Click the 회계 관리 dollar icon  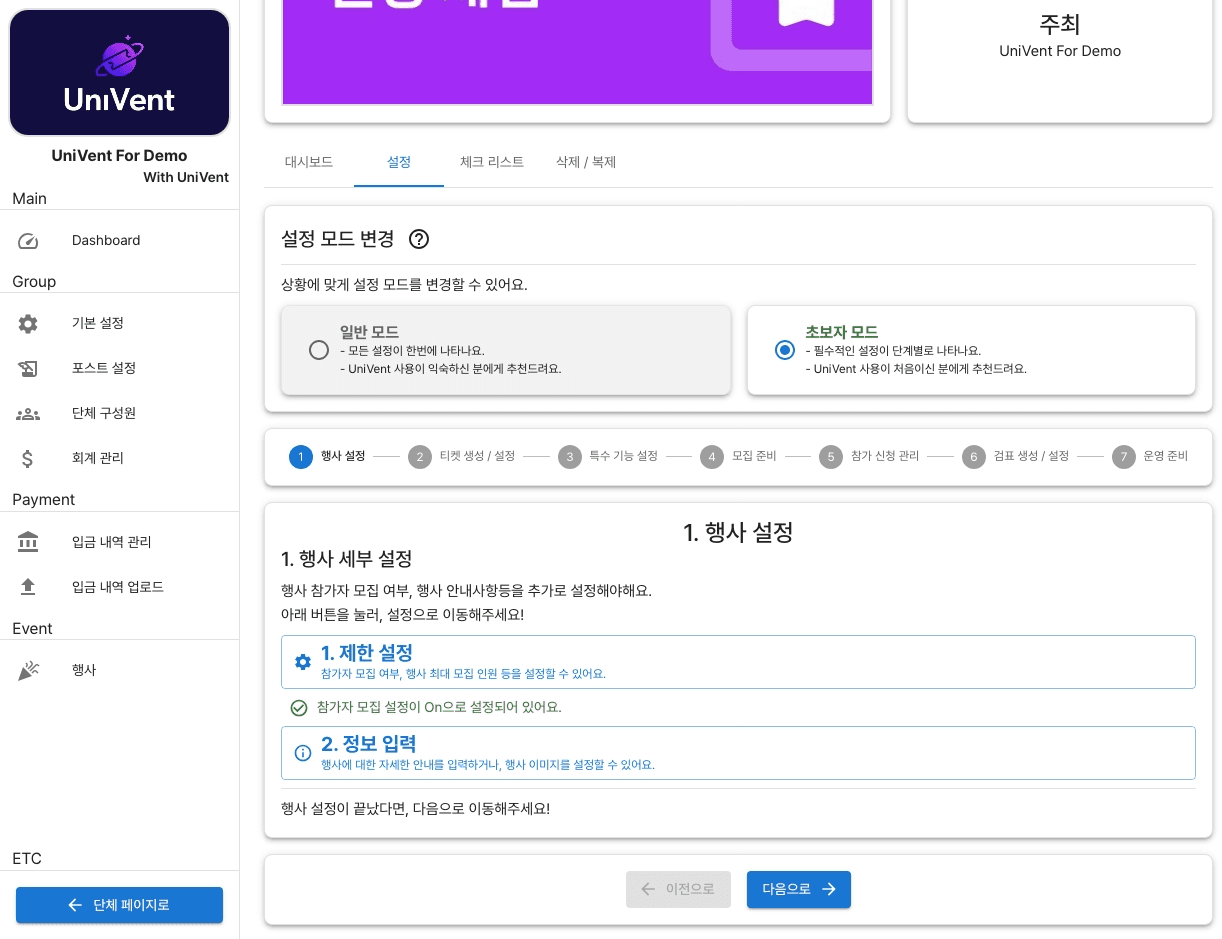coord(28,459)
